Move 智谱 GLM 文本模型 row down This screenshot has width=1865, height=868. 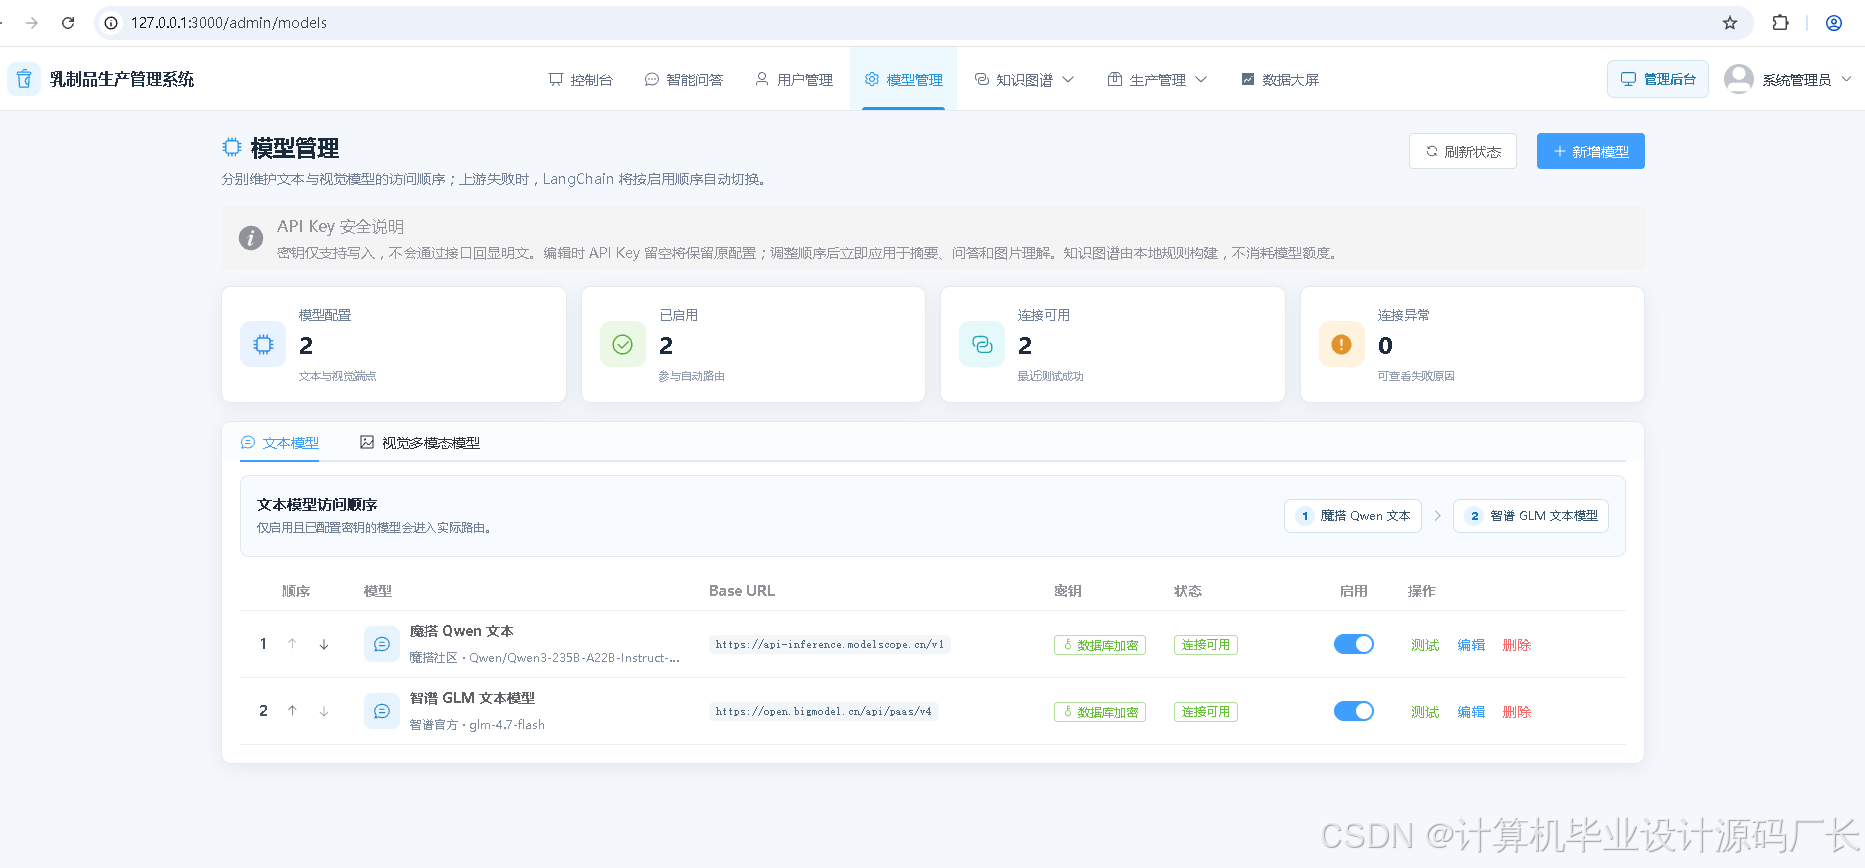pos(324,712)
